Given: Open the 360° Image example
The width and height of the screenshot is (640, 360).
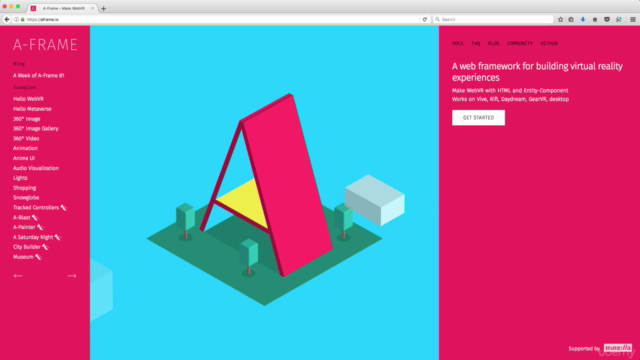Looking at the screenshot, I should point(27,119).
